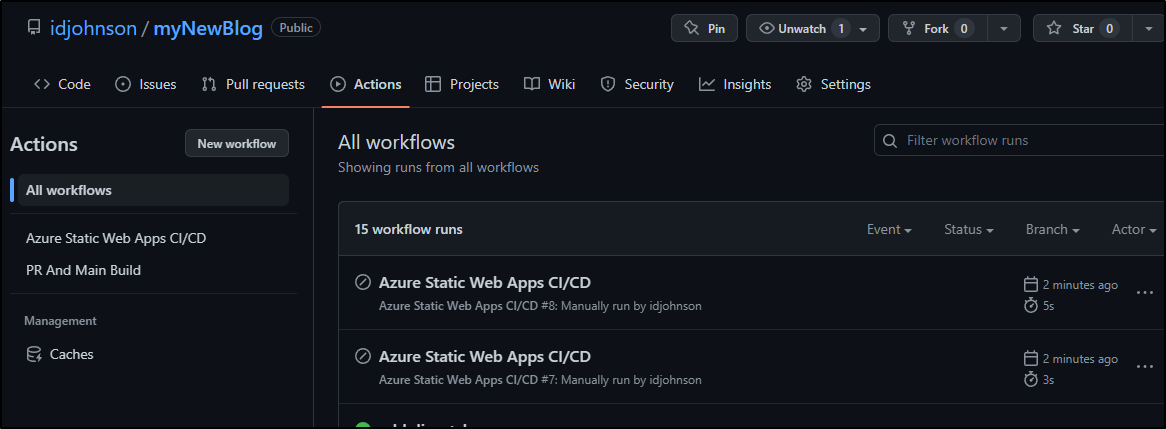Click the Management section heading

click(60, 321)
